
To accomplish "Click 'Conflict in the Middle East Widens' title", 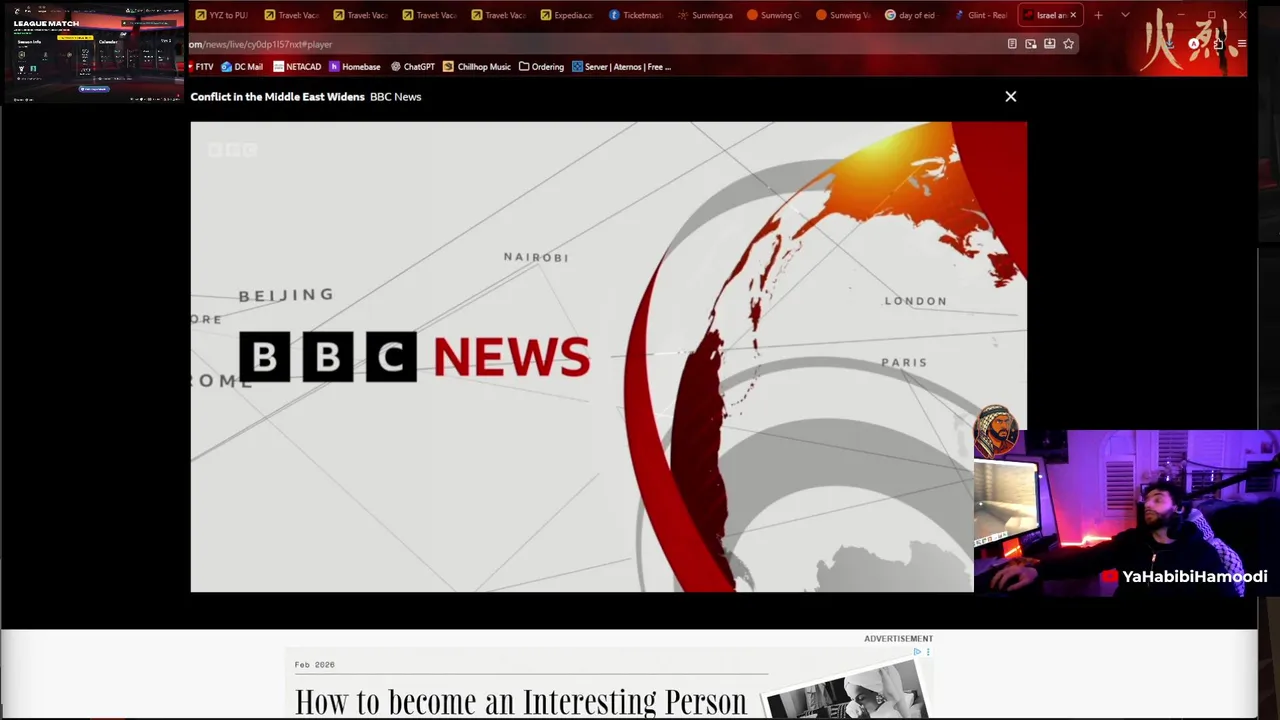I will coord(277,97).
